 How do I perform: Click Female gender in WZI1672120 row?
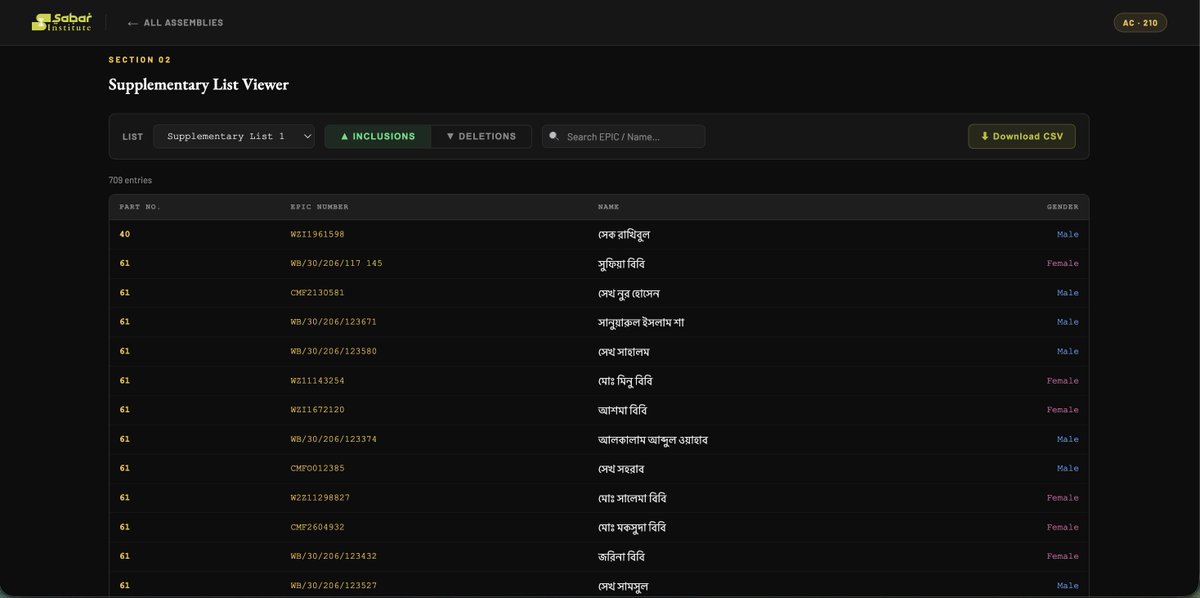click(1063, 410)
